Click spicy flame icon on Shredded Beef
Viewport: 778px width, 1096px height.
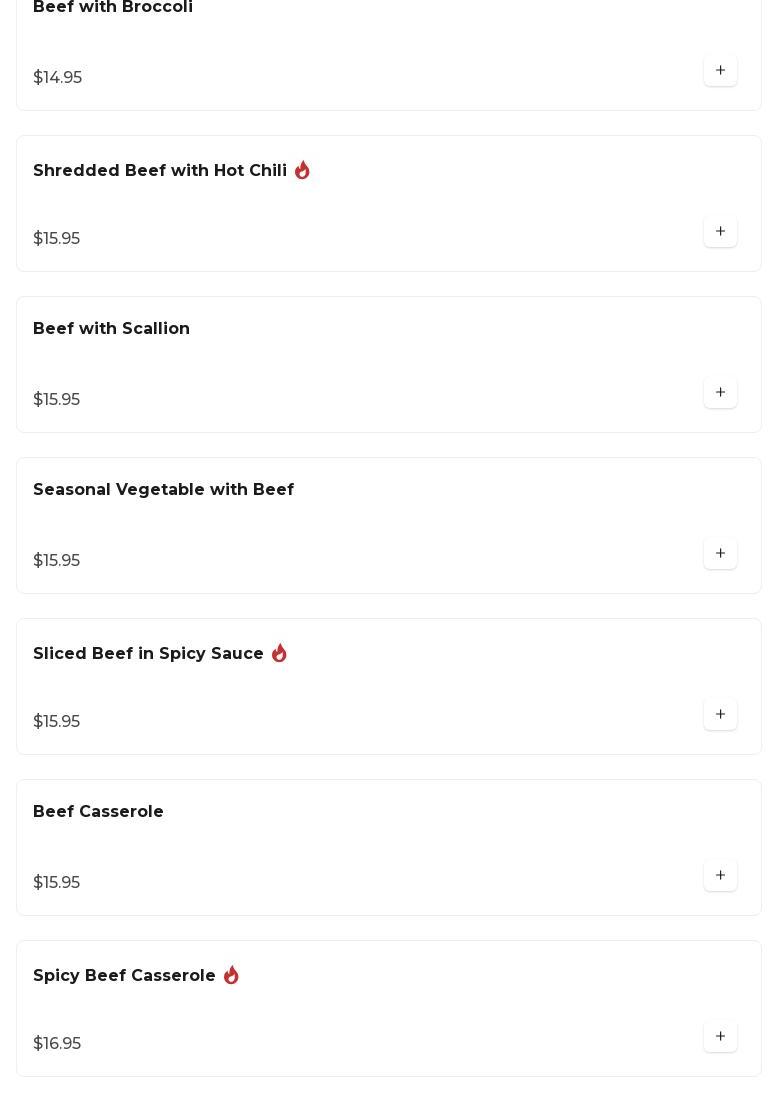point(302,171)
